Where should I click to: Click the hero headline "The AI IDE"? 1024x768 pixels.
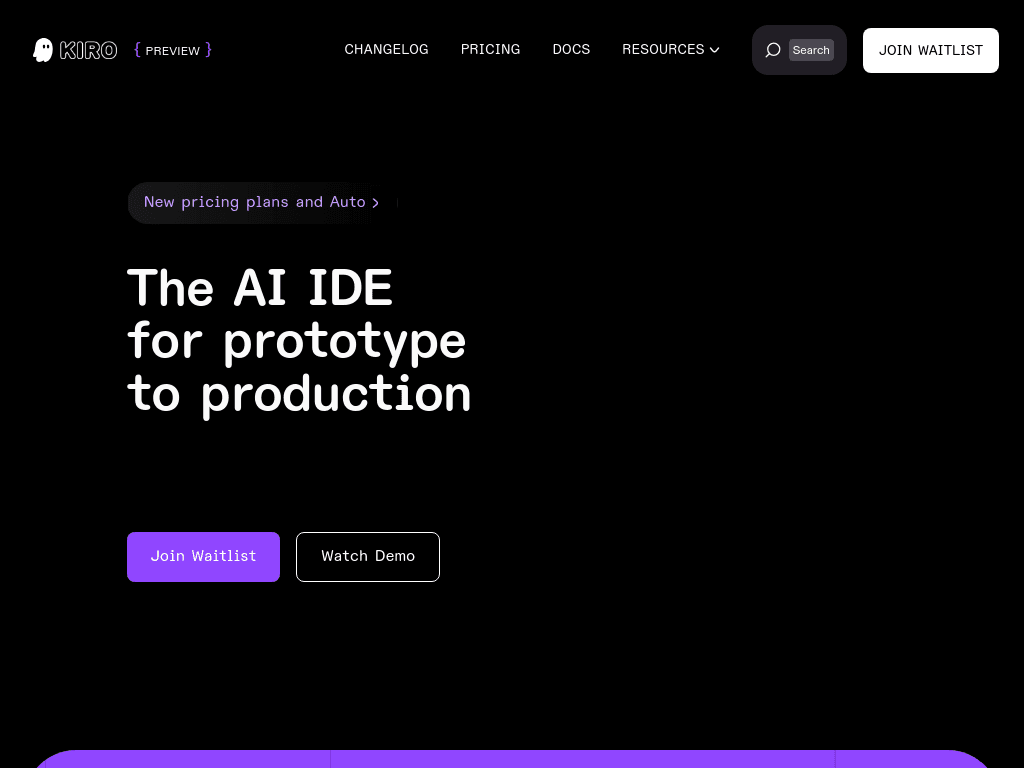260,288
